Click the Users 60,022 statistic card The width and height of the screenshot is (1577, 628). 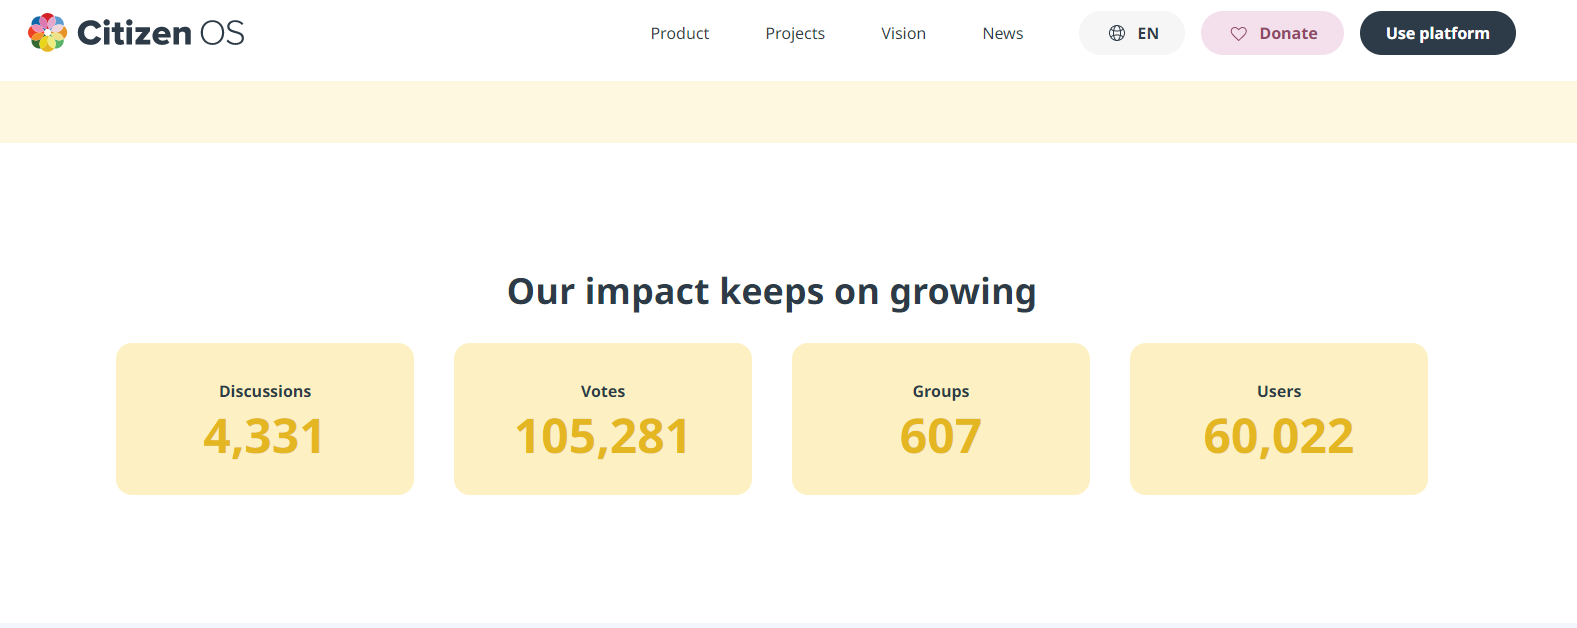[1278, 418]
